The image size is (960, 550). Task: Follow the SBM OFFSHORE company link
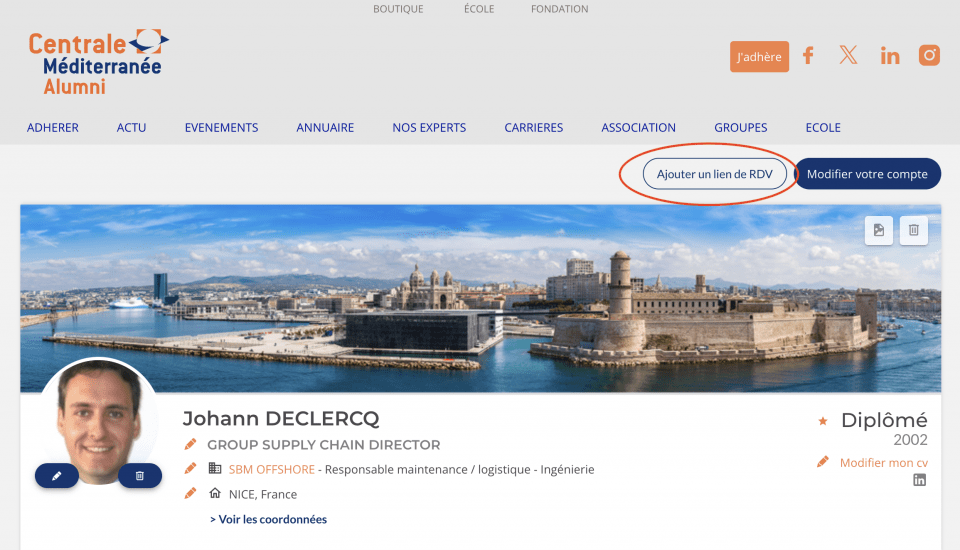pyautogui.click(x=272, y=470)
